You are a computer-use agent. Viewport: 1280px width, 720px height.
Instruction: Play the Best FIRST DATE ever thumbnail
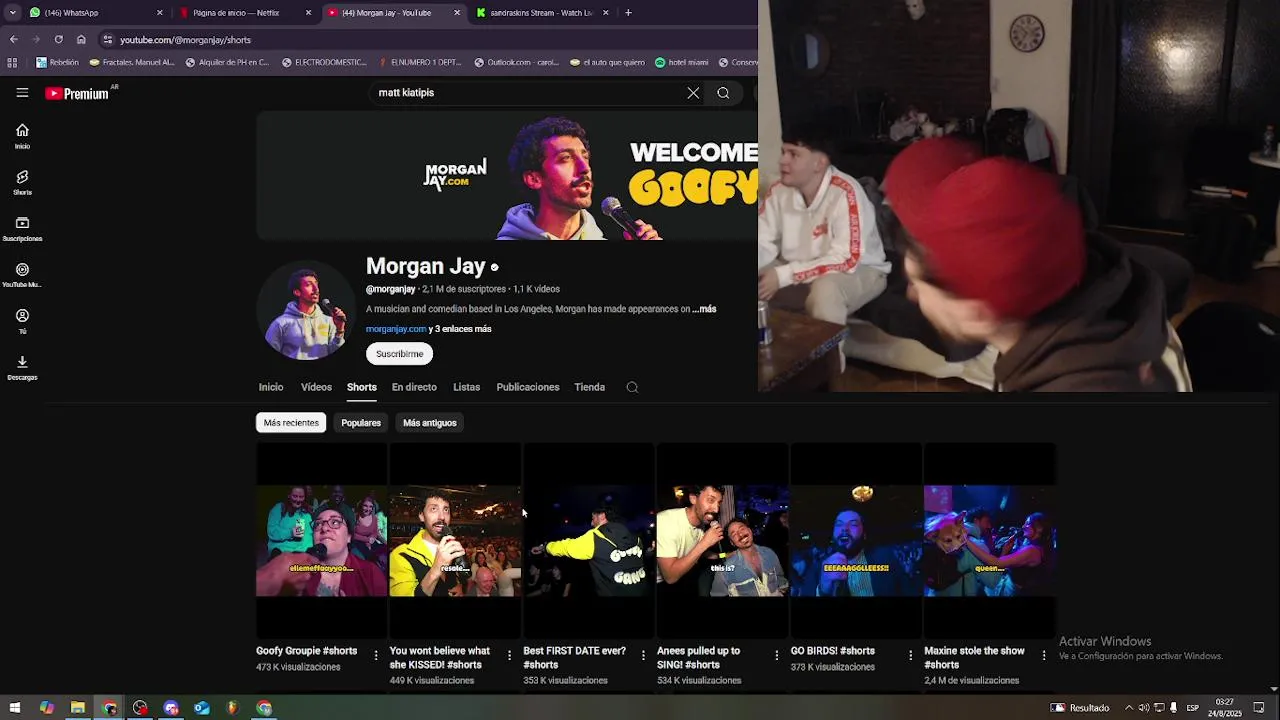pyautogui.click(x=588, y=540)
